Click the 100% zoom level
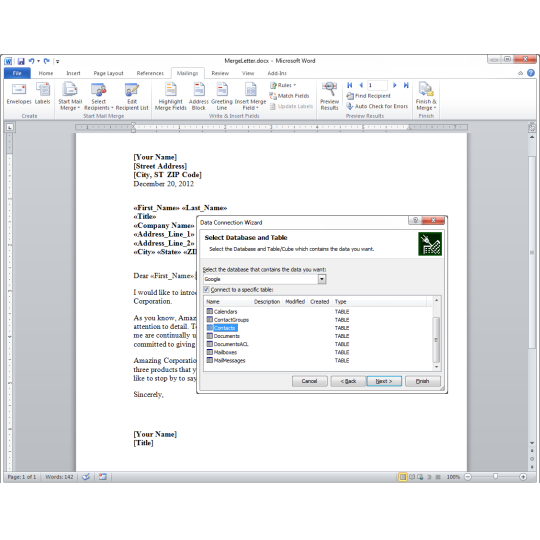Viewport: 540px width, 540px height. coord(453,477)
